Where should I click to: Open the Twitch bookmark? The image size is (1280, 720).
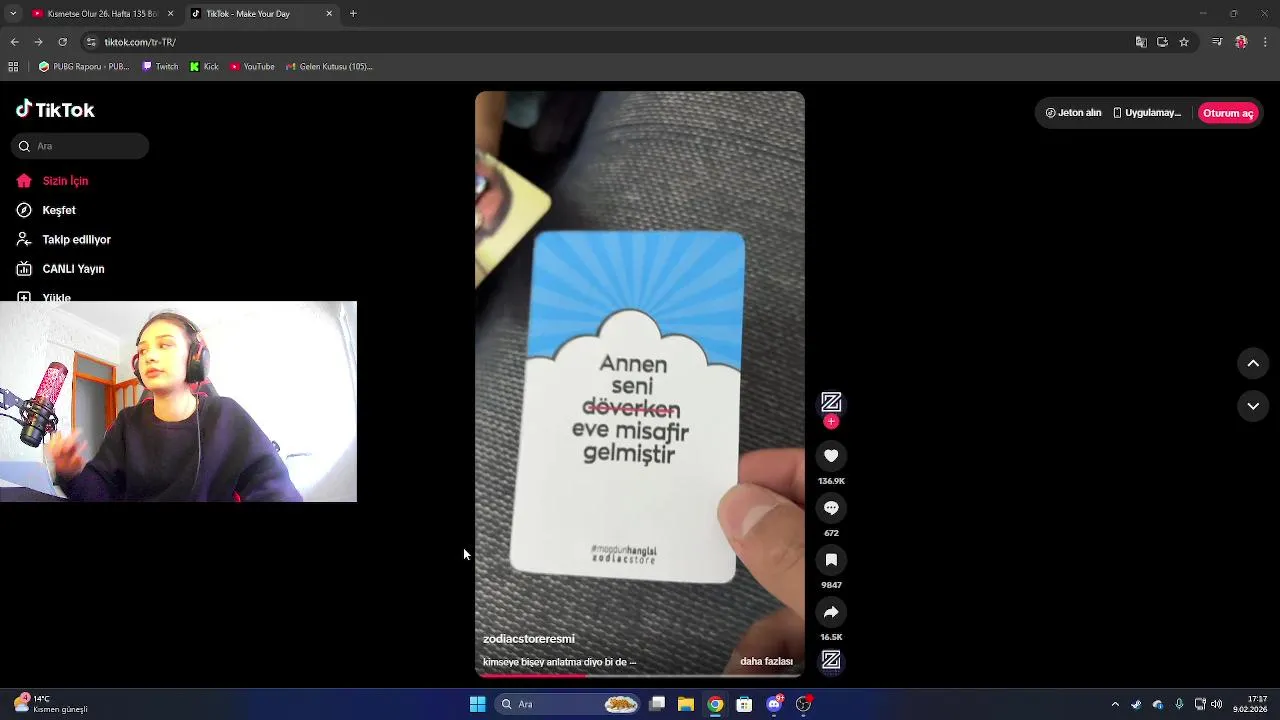tap(160, 67)
